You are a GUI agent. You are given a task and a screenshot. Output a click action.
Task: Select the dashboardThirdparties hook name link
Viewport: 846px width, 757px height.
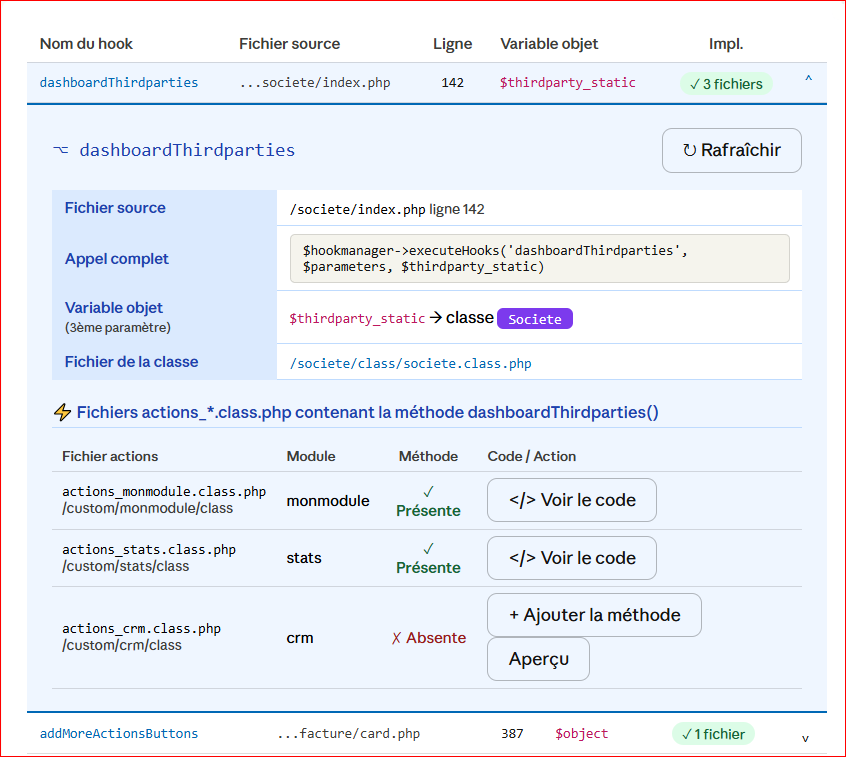point(119,83)
